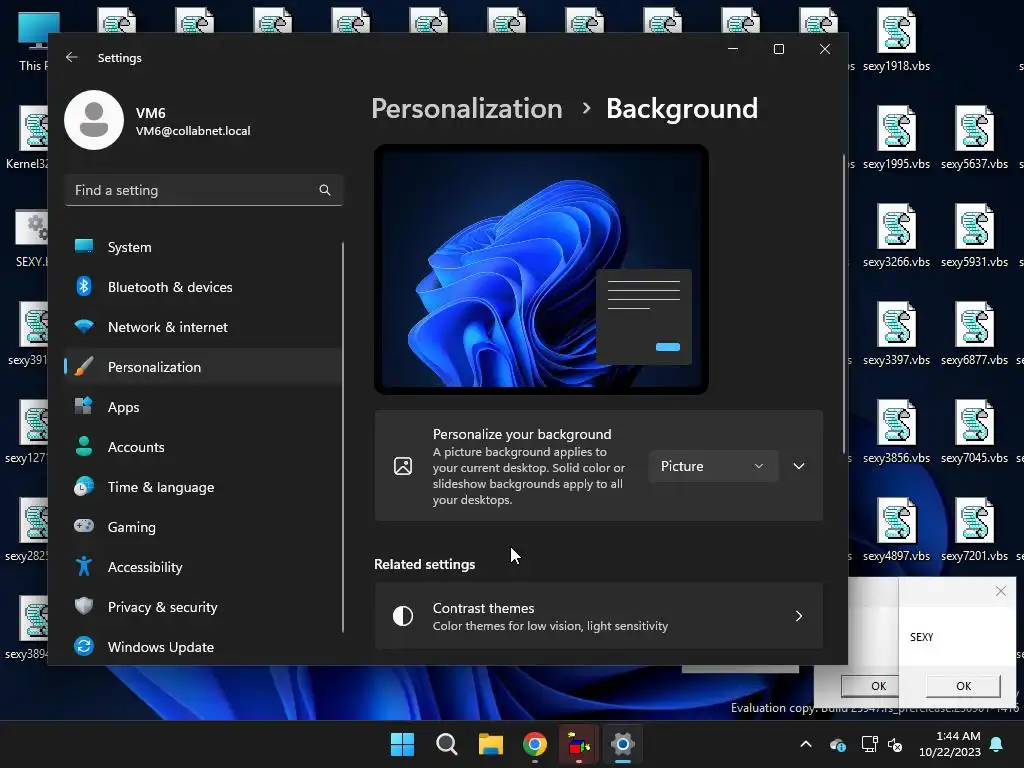Focus the Find a setting field
The height and width of the screenshot is (768, 1024).
pos(204,190)
